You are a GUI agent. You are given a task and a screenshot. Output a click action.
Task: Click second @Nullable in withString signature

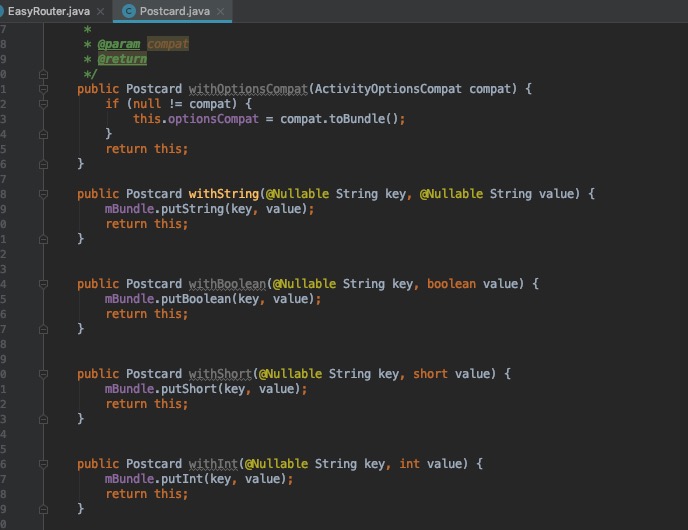tap(452, 194)
